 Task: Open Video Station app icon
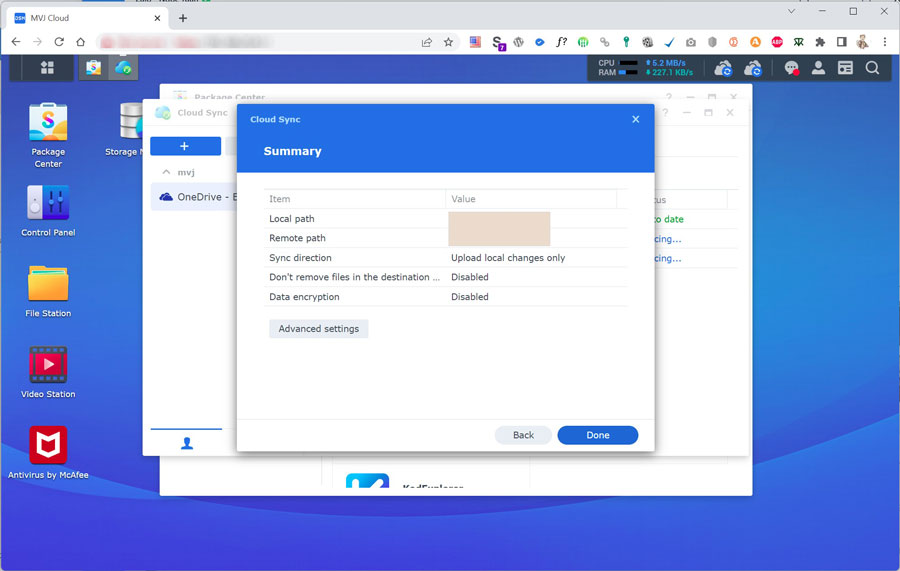click(48, 366)
